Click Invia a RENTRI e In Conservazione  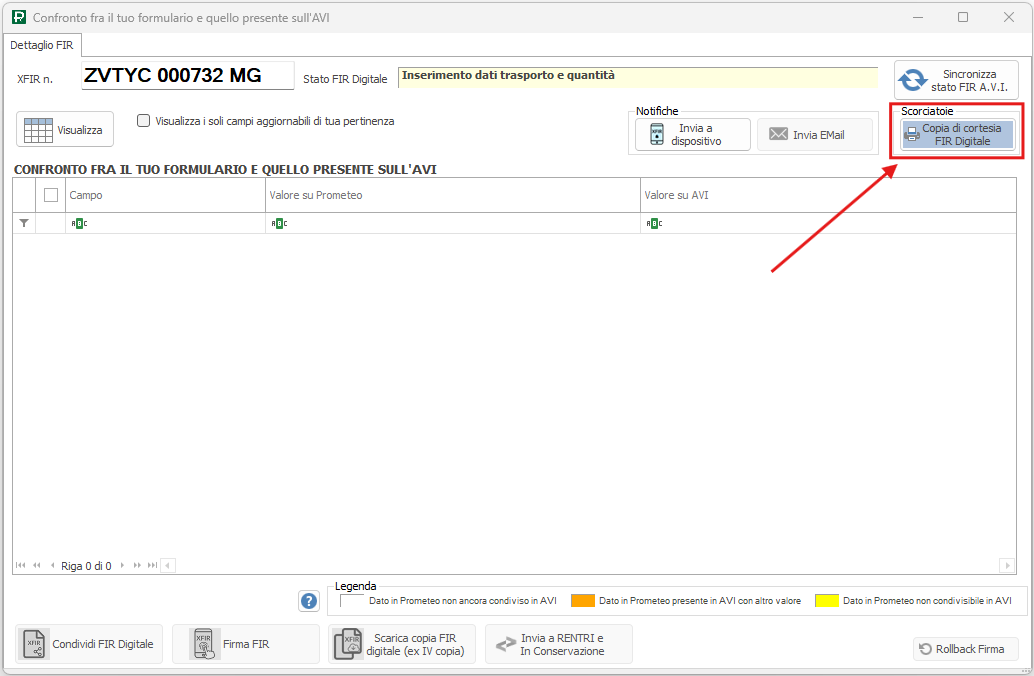coord(558,644)
